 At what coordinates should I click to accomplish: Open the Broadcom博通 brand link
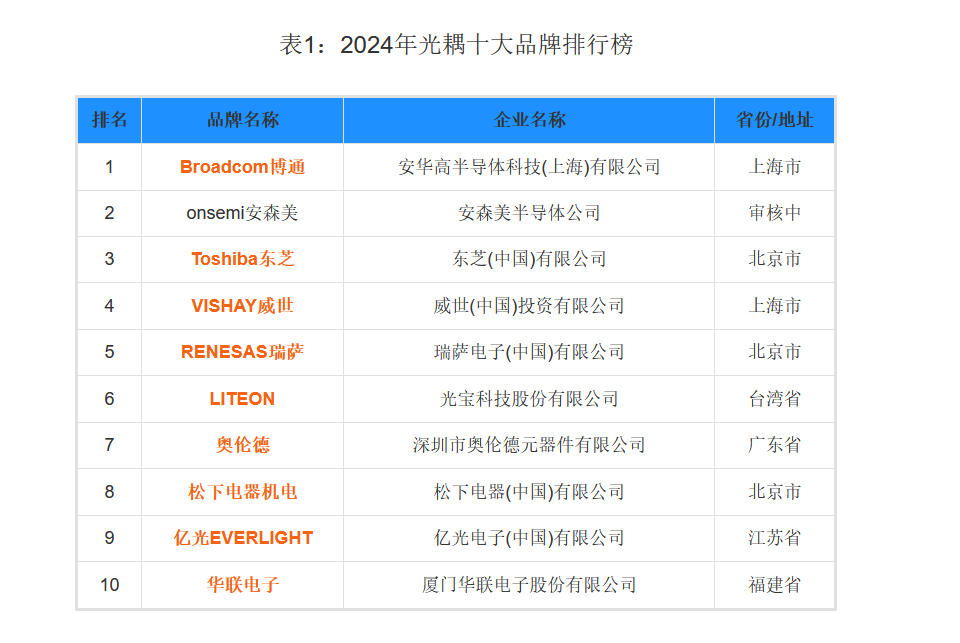(x=242, y=167)
